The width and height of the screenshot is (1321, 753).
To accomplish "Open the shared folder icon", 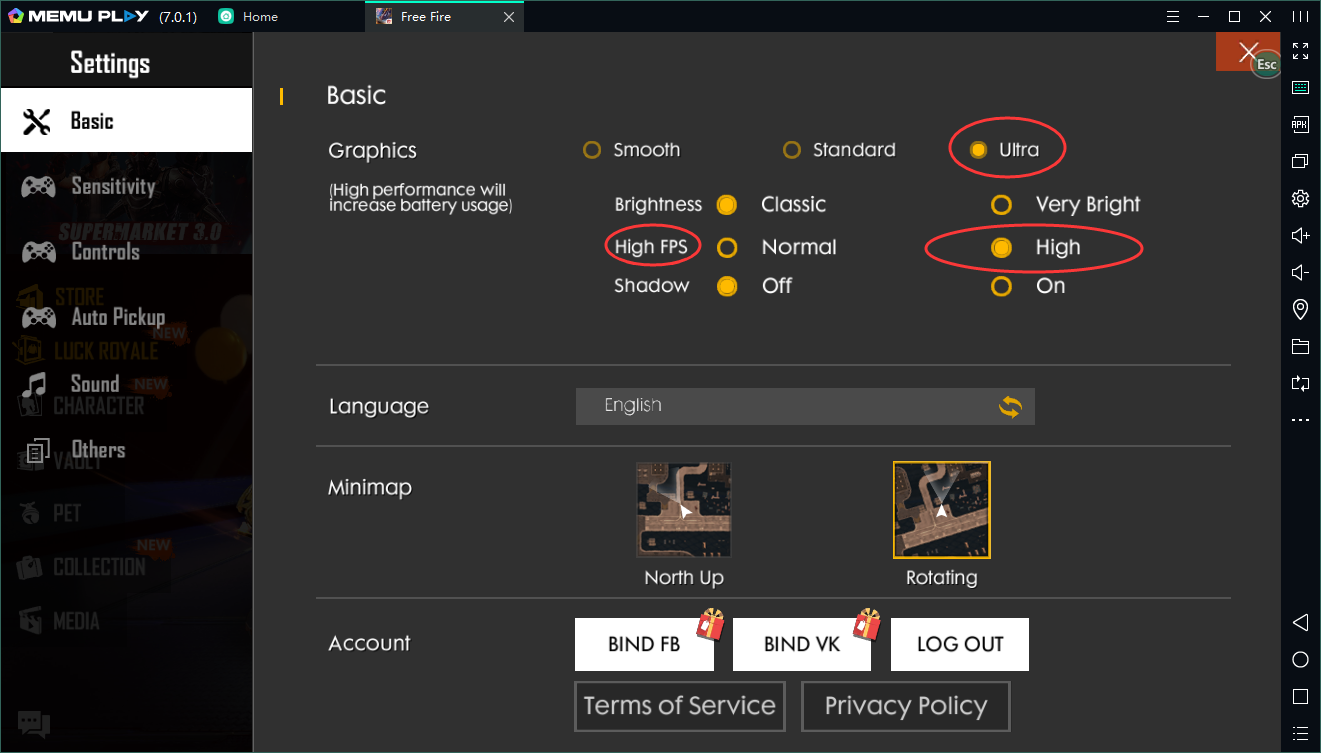I will click(x=1300, y=346).
